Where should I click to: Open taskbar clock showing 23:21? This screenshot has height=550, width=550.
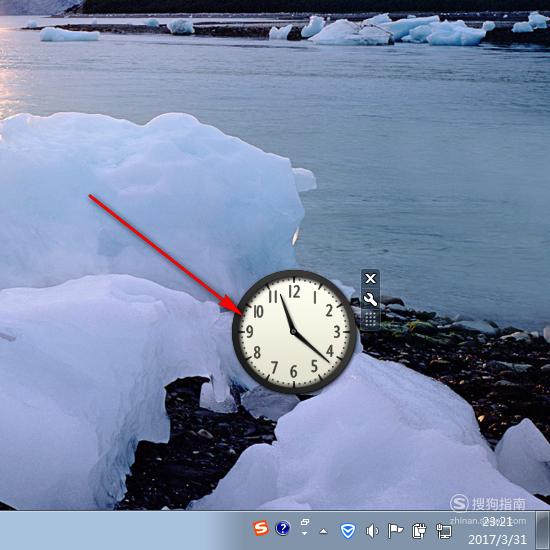(x=497, y=522)
